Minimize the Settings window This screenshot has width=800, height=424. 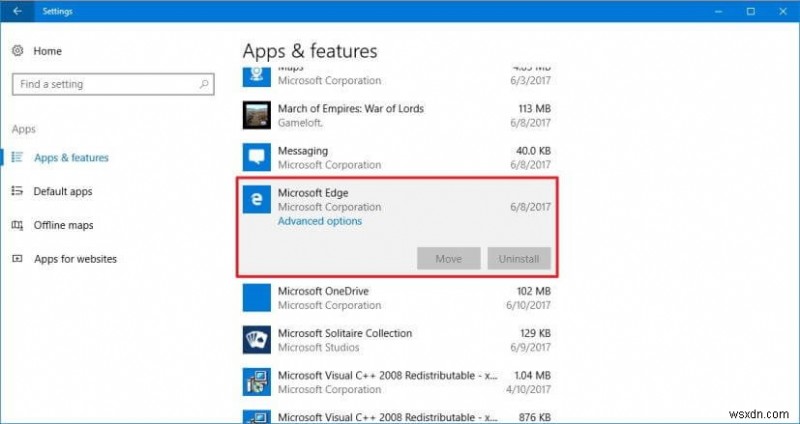click(718, 11)
